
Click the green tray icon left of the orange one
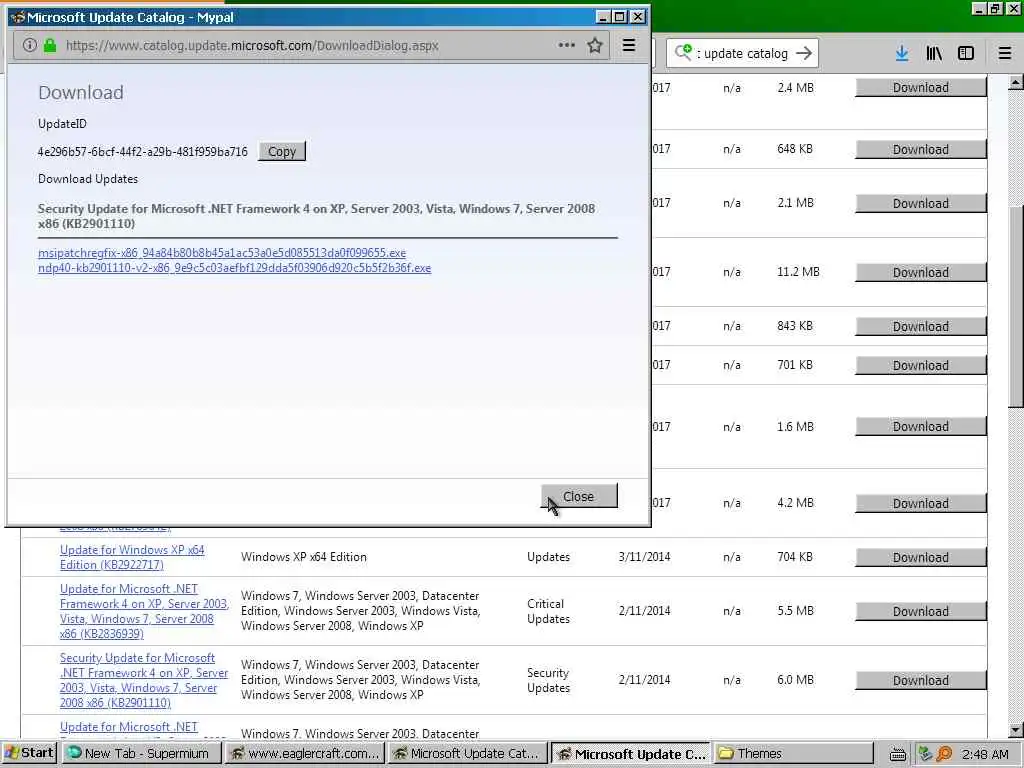pos(925,754)
